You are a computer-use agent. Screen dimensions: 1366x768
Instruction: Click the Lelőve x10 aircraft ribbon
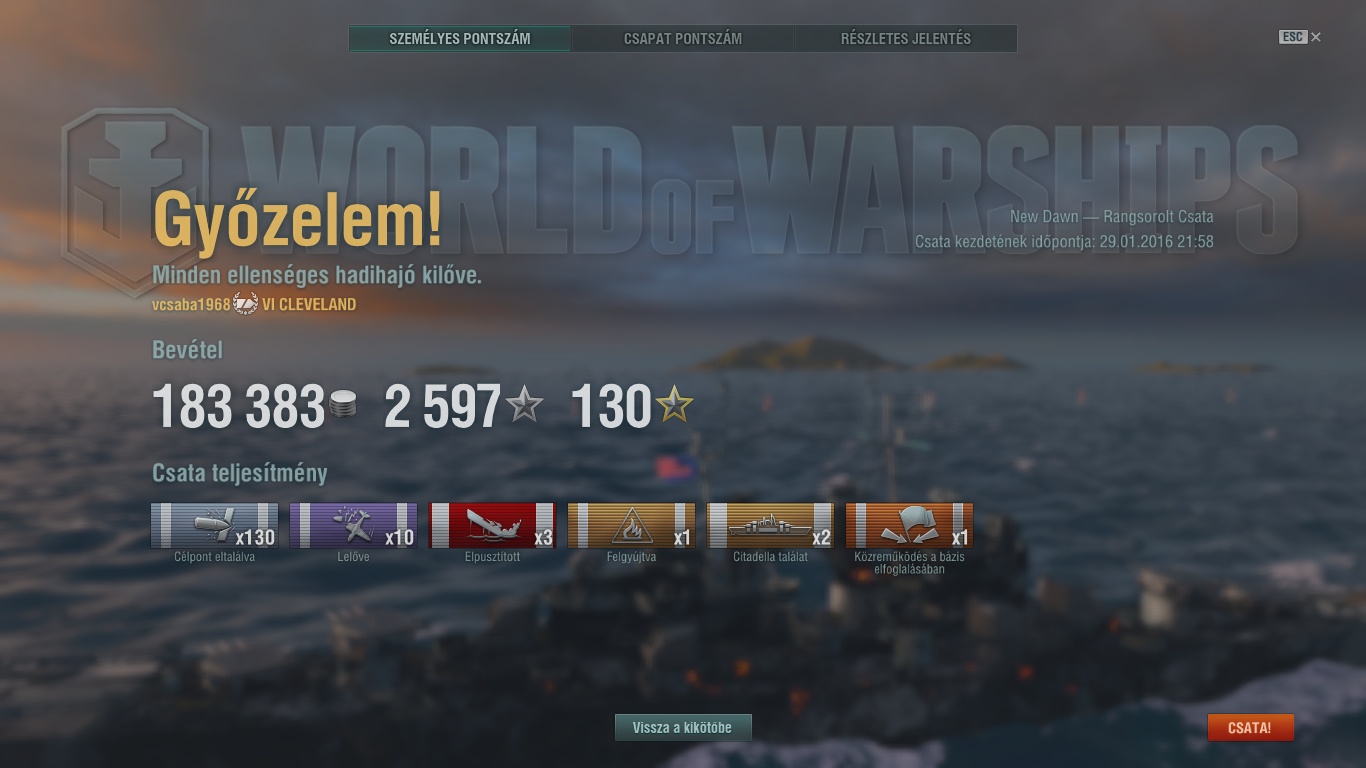(353, 526)
